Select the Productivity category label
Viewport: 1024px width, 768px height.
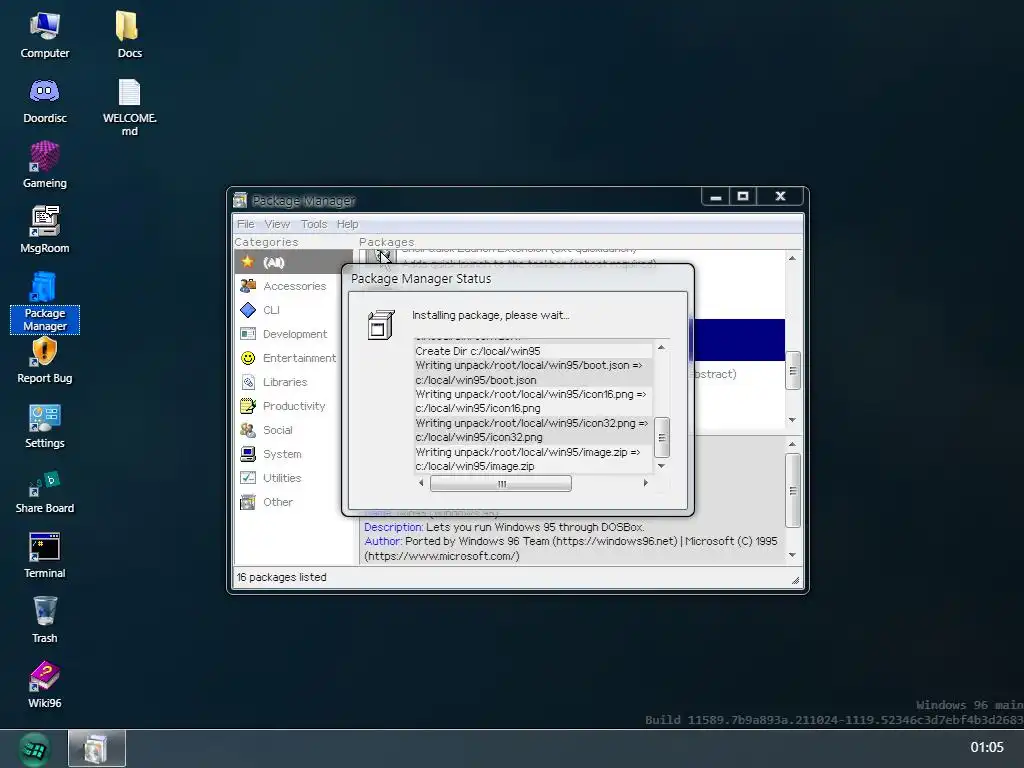click(294, 406)
